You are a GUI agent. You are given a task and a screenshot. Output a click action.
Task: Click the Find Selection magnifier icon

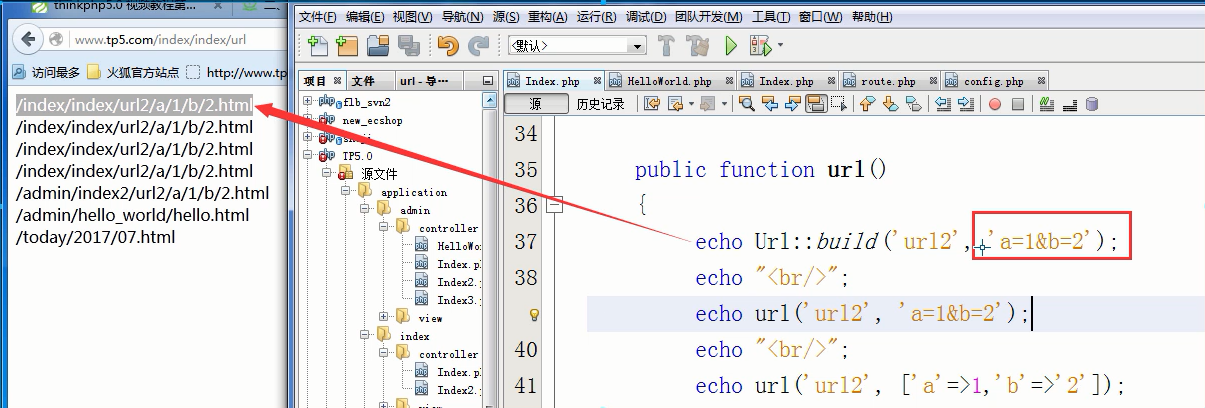(747, 103)
